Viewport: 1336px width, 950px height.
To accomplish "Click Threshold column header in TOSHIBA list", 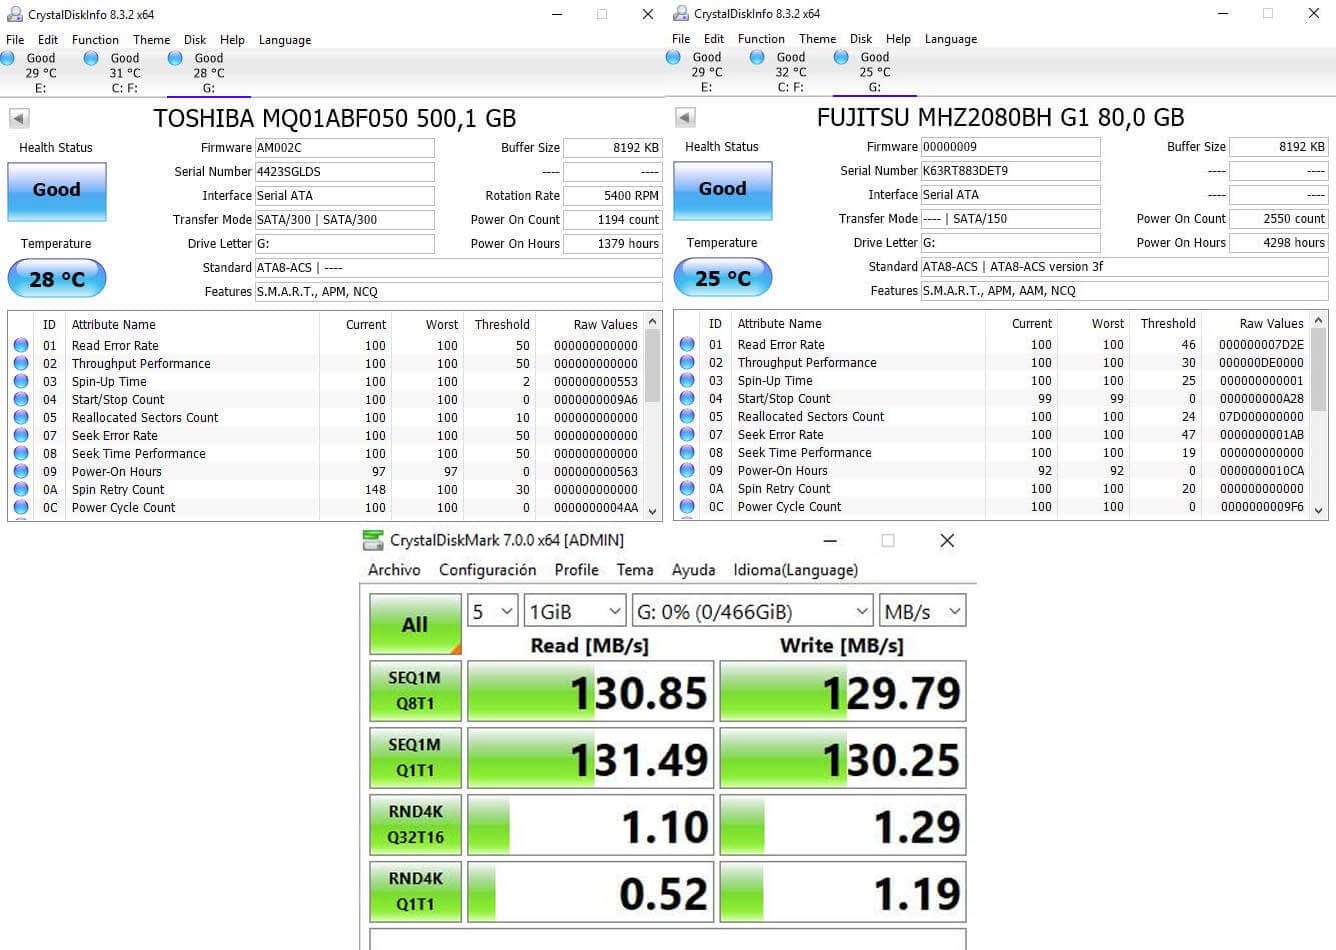I will [502, 325].
